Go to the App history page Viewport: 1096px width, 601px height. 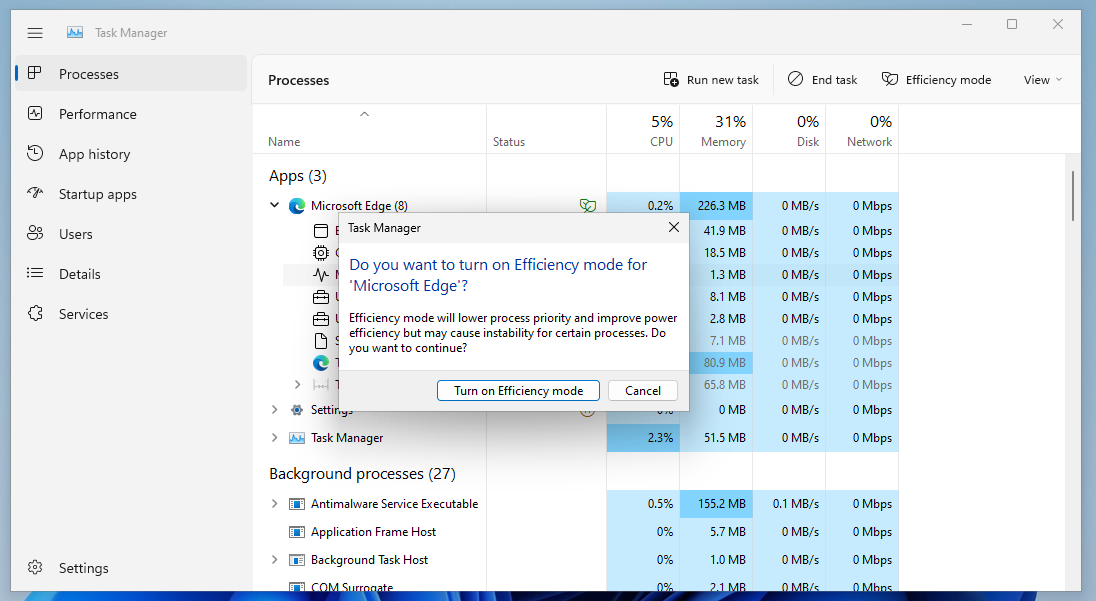tap(131, 154)
